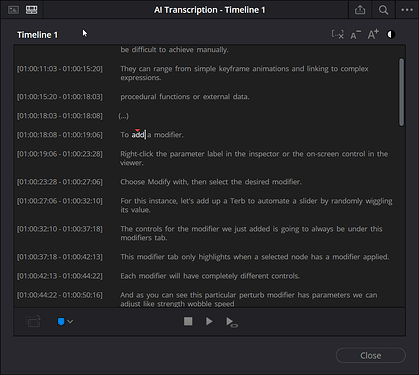Stop transcript playback
This screenshot has height=375, width=419.
pyautogui.click(x=188, y=321)
